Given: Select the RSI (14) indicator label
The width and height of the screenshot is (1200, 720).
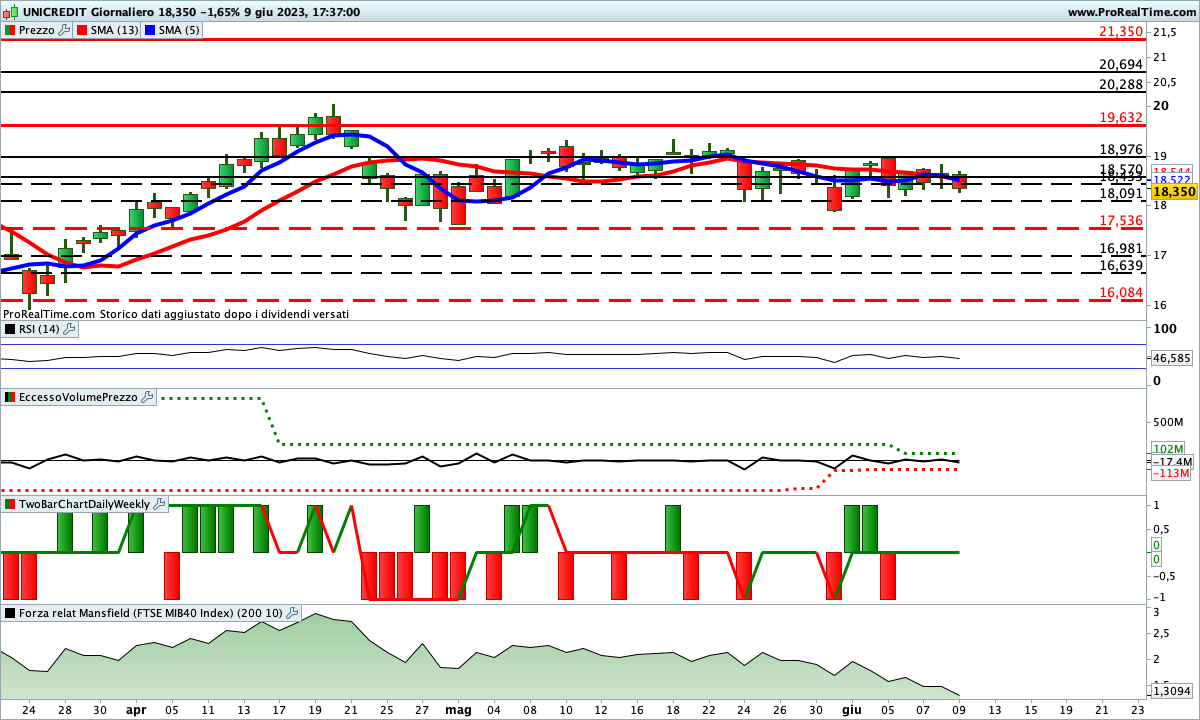Looking at the screenshot, I should 40,328.
